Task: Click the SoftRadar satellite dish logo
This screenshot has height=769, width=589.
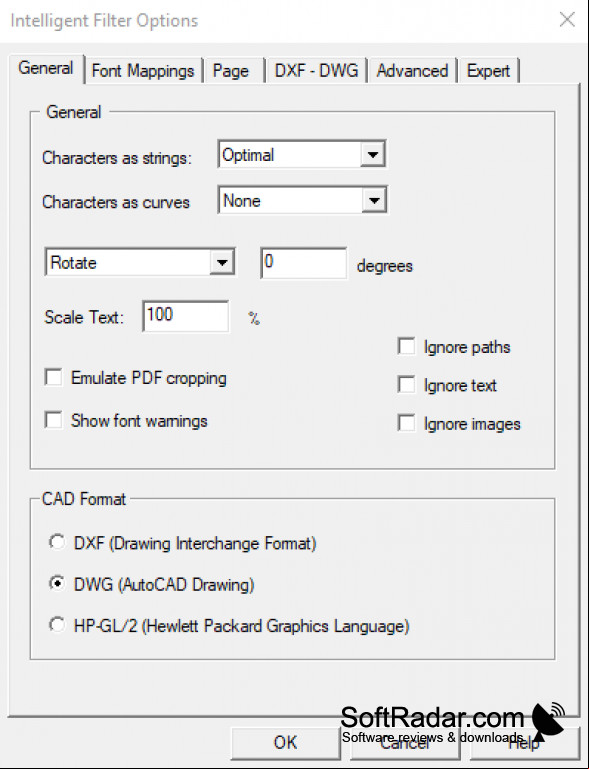Action: [x=548, y=720]
